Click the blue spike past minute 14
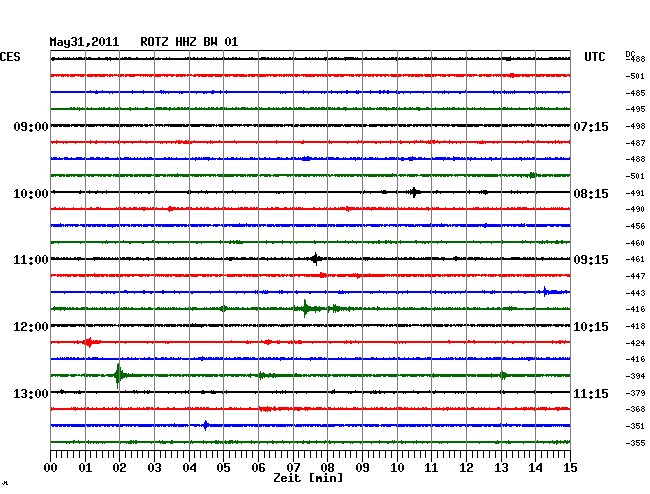The image size is (650, 494). (x=546, y=292)
